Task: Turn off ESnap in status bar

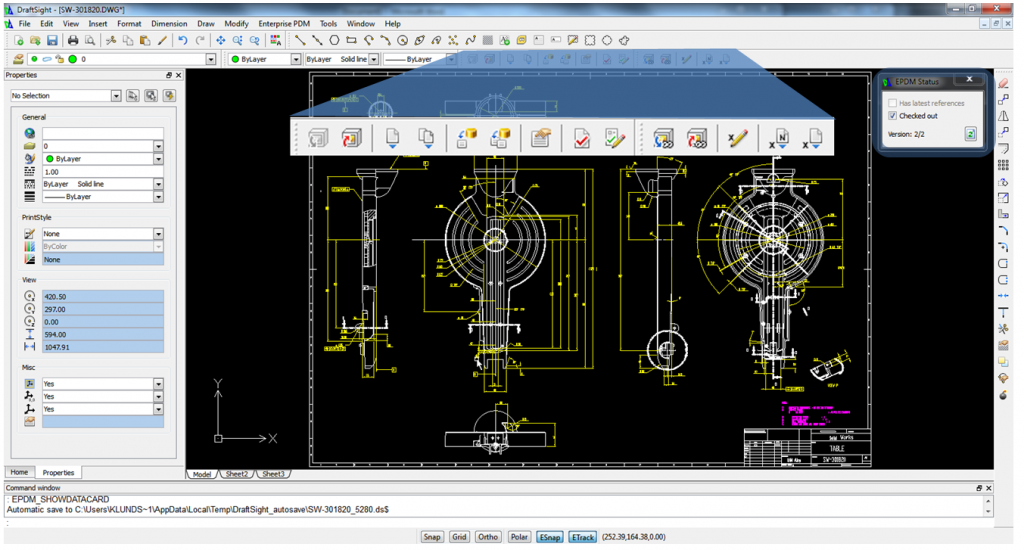Action: click(549, 537)
